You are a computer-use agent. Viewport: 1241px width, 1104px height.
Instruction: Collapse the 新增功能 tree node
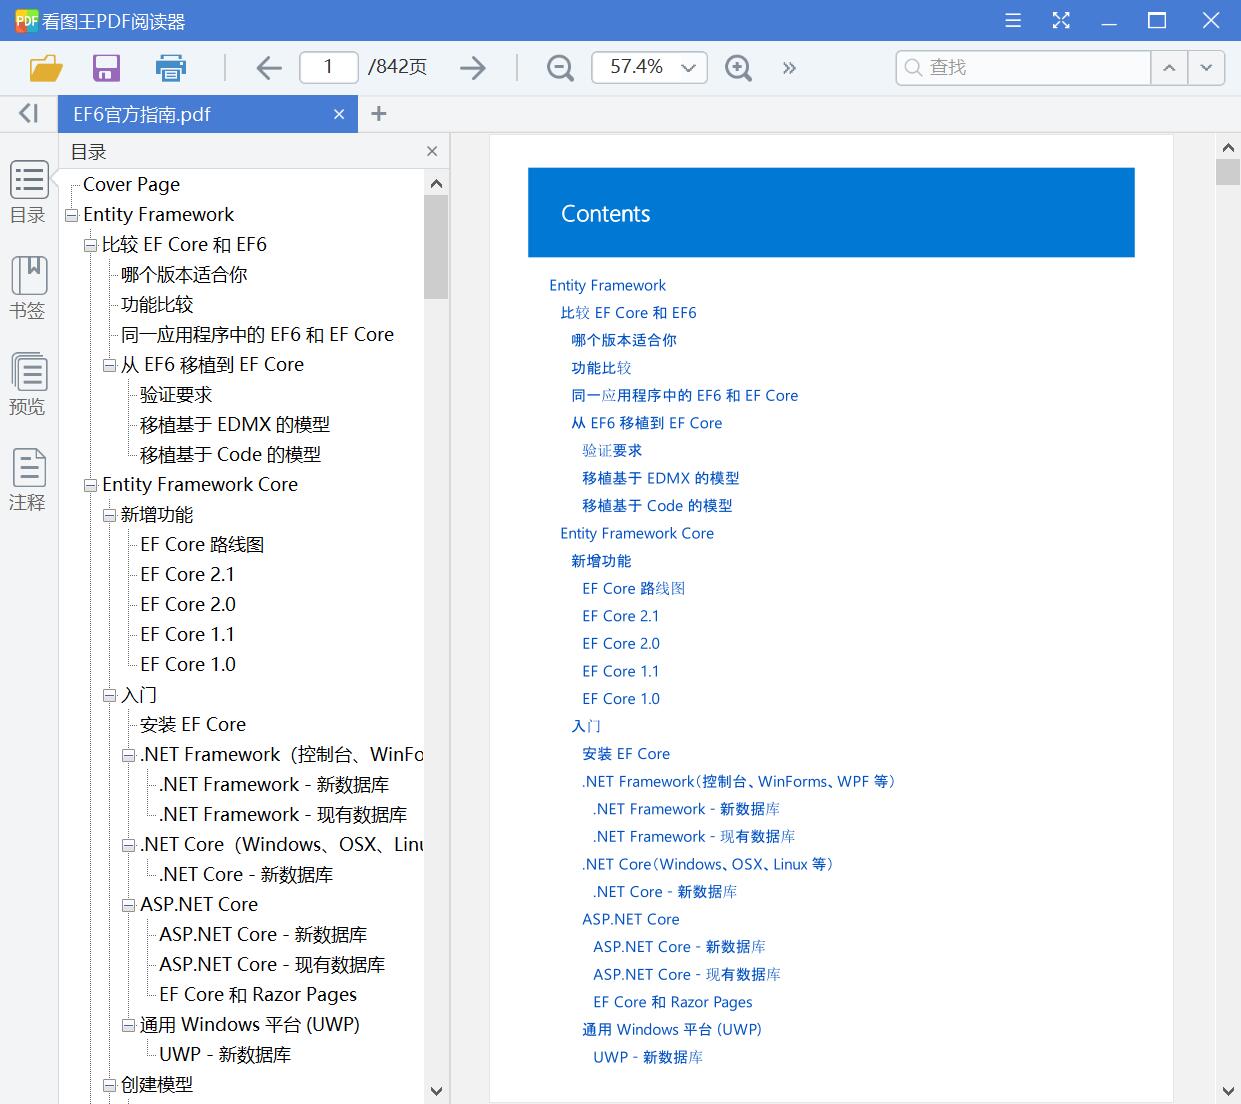109,515
